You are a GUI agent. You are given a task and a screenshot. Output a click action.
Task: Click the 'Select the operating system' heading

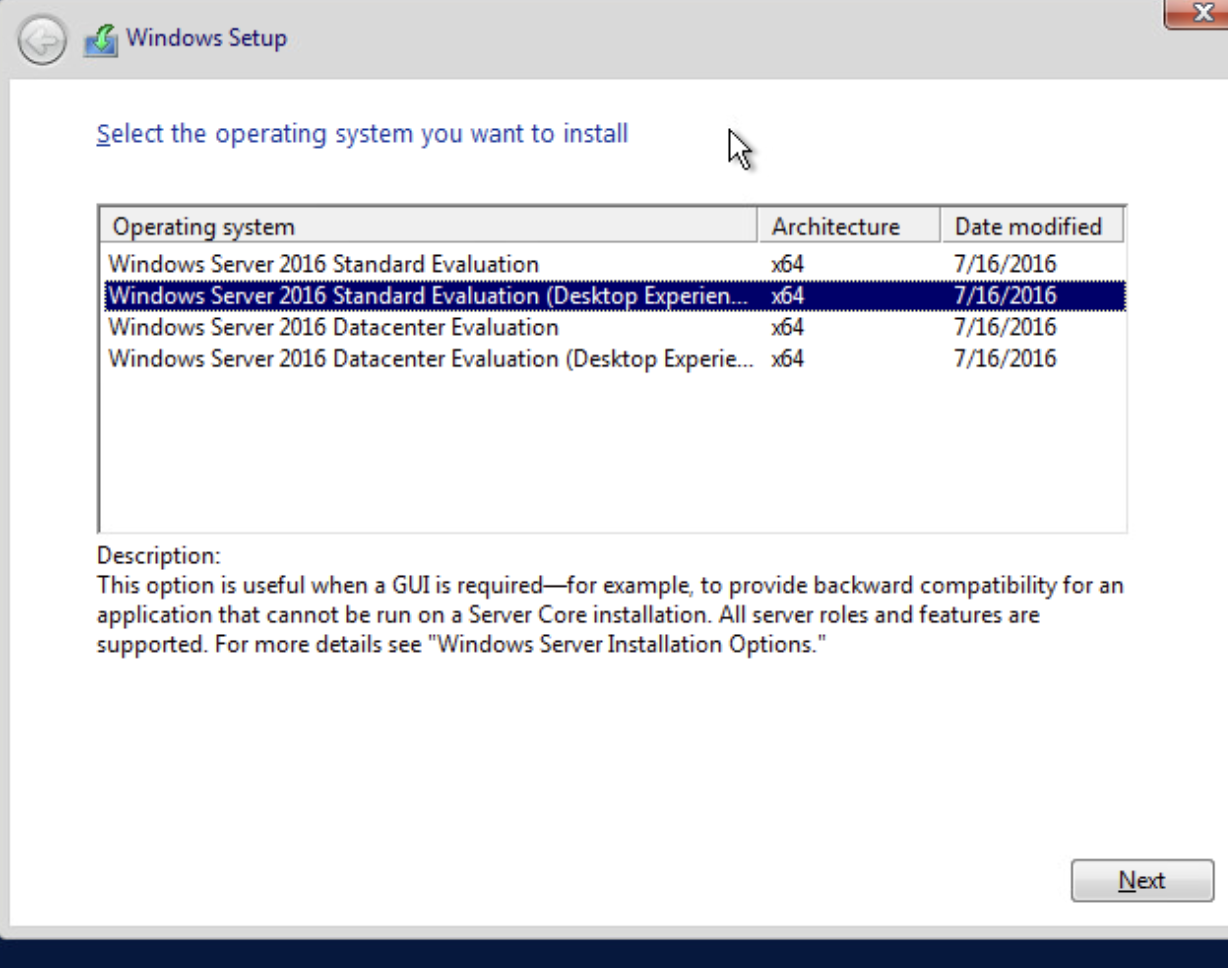(x=362, y=134)
